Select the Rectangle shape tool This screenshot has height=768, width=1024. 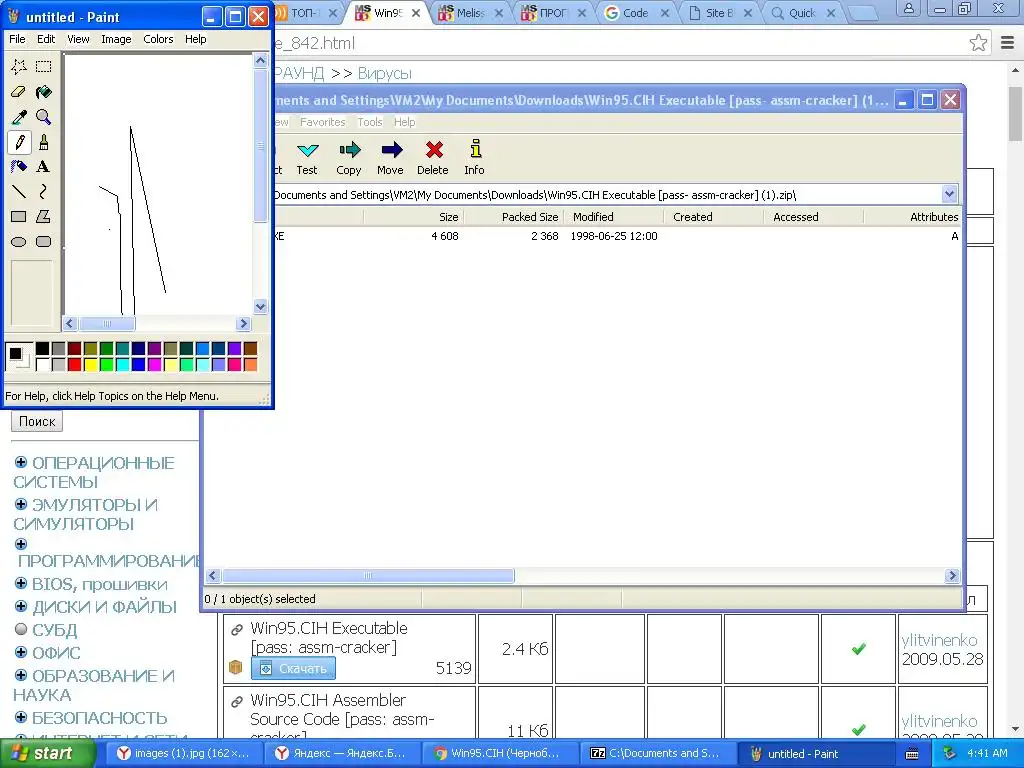(19, 216)
